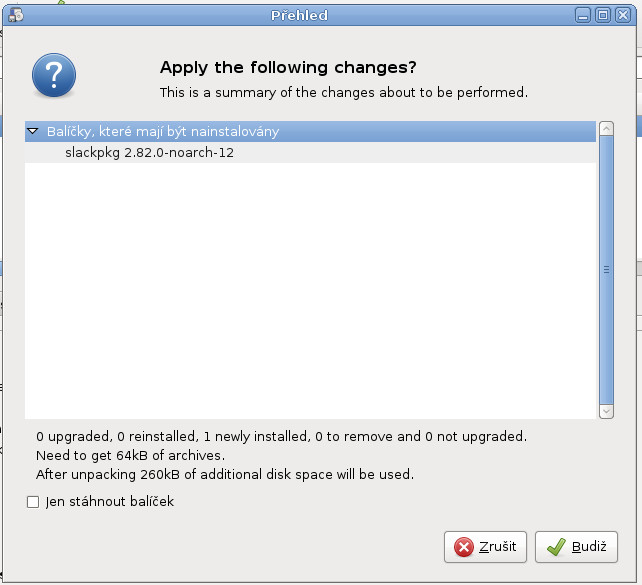
Task: Maximize the Přehled dialog window
Action: pos(603,16)
